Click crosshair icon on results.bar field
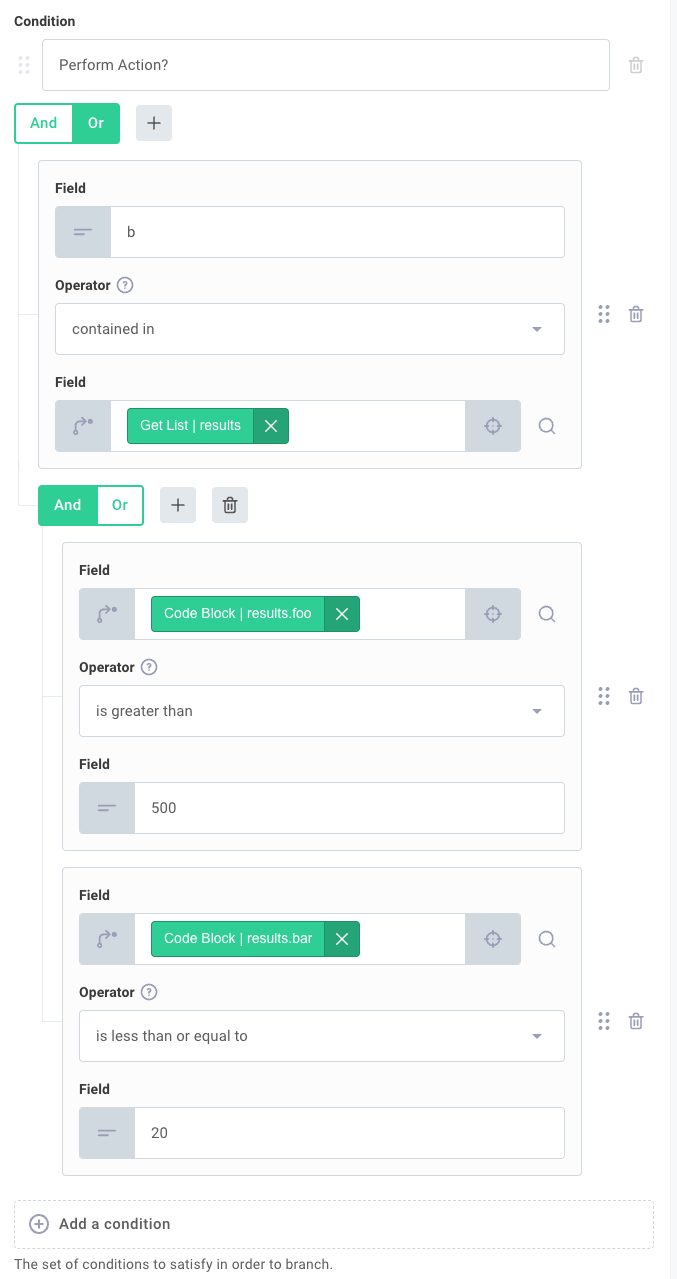 [492, 938]
